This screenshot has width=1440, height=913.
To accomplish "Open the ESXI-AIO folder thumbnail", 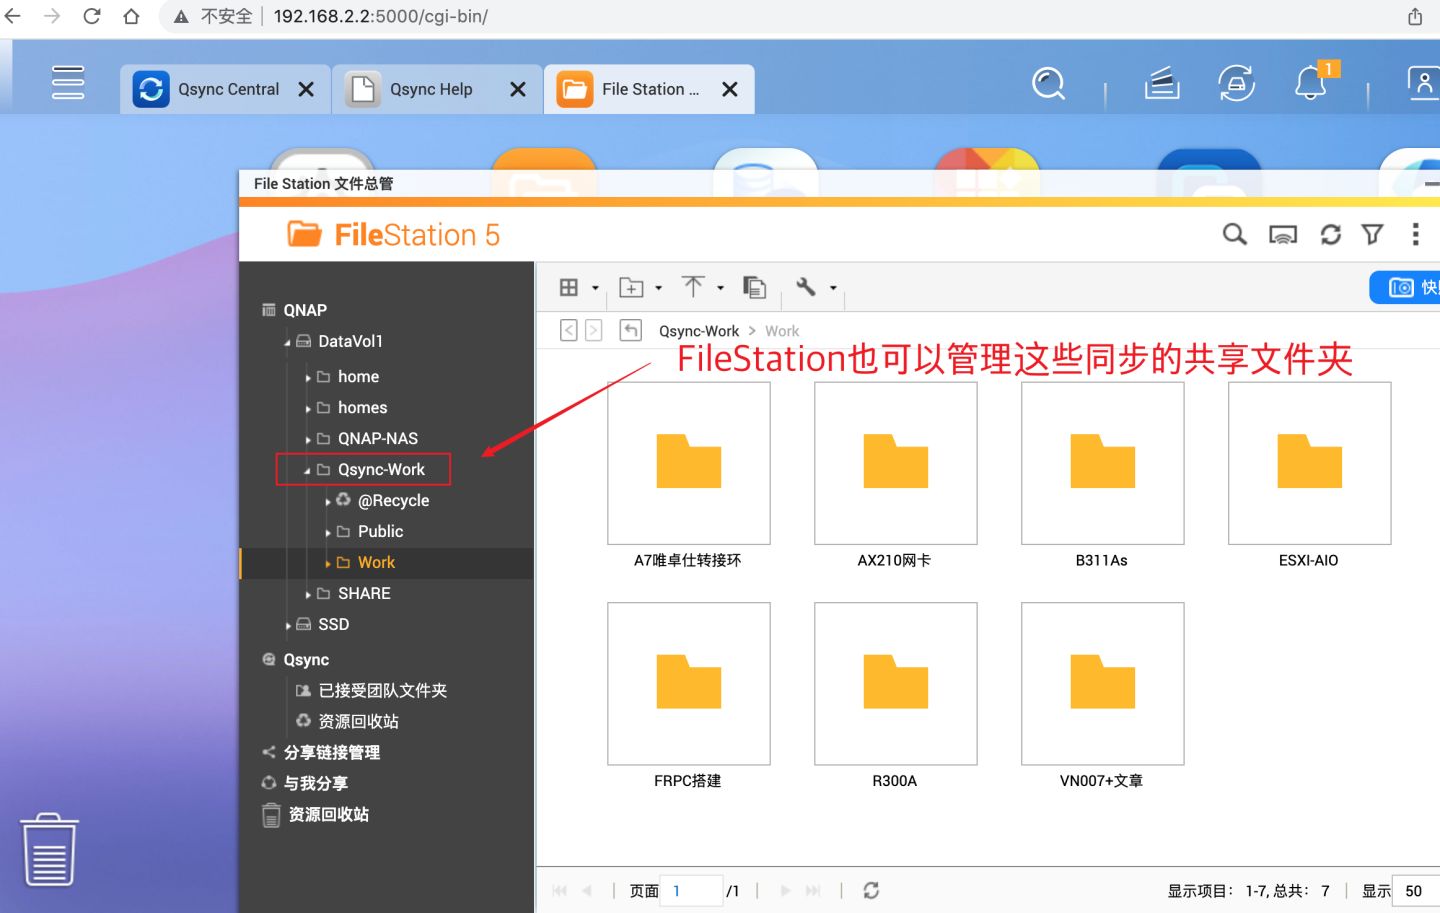I will [1309, 464].
